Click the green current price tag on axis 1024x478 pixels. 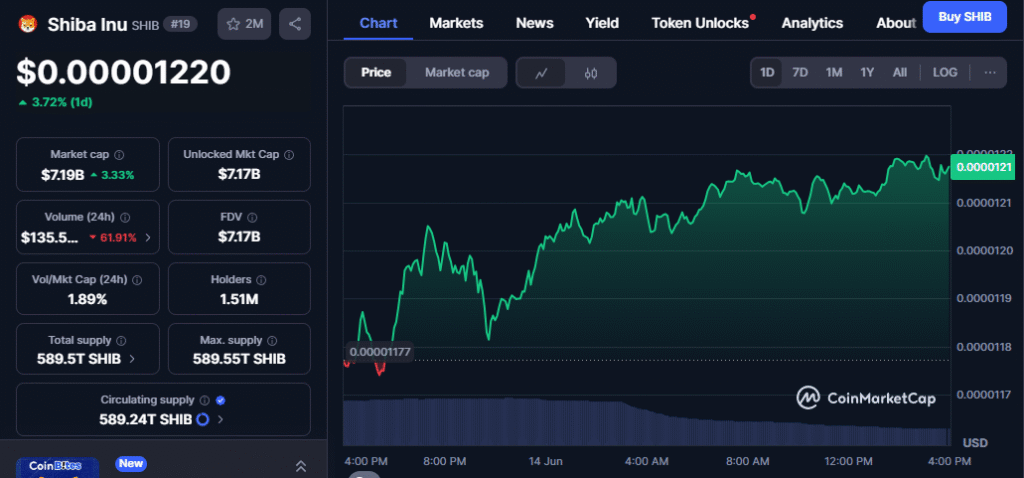984,167
